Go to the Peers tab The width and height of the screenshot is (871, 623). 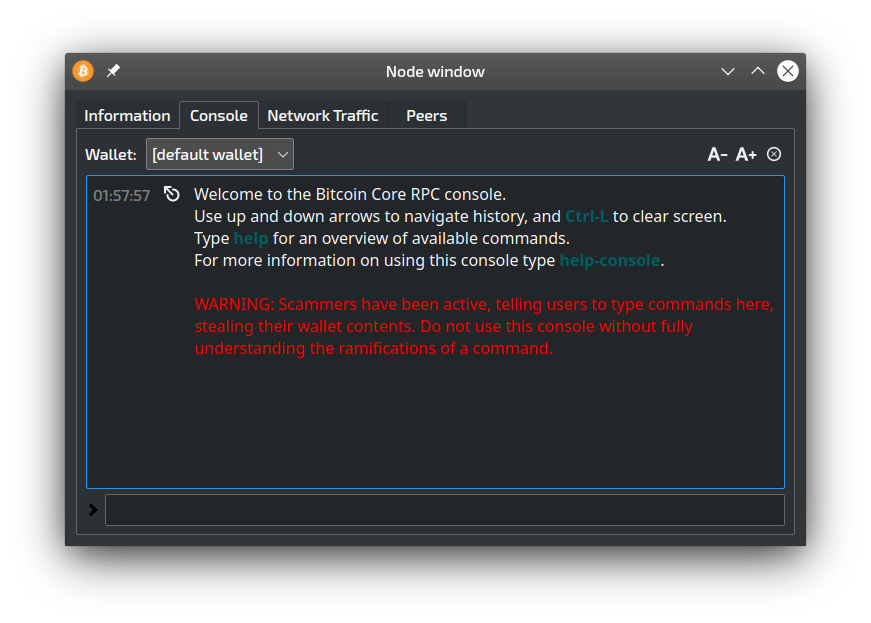(427, 115)
